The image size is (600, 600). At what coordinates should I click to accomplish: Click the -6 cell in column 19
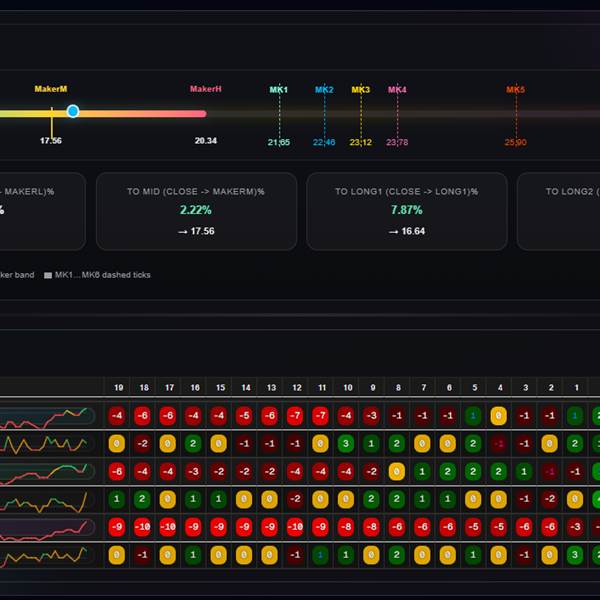pyautogui.click(x=117, y=471)
